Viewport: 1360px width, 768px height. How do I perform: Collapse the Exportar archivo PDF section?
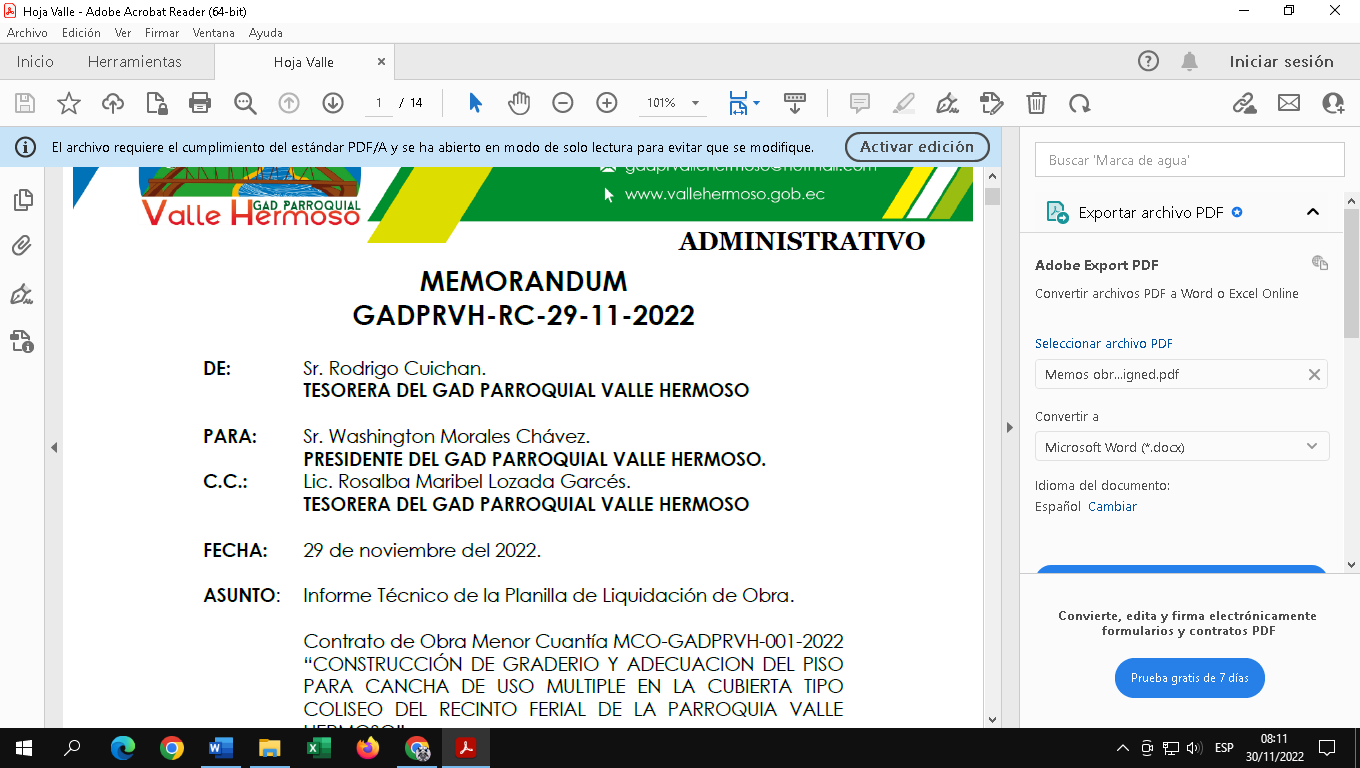pos(1313,212)
